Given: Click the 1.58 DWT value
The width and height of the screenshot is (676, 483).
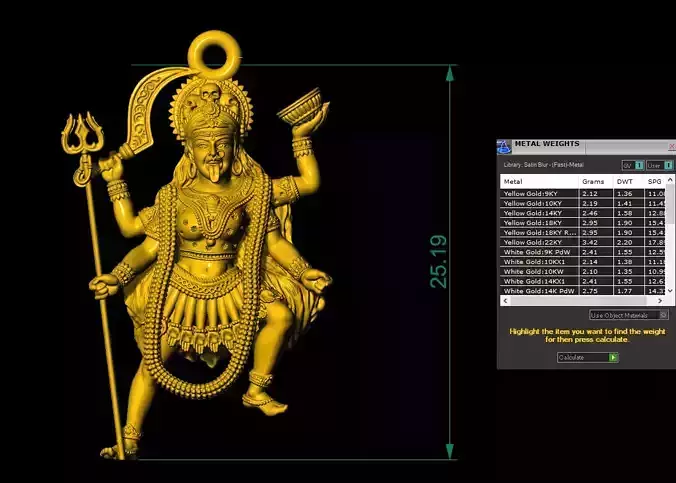Looking at the screenshot, I should point(625,213).
